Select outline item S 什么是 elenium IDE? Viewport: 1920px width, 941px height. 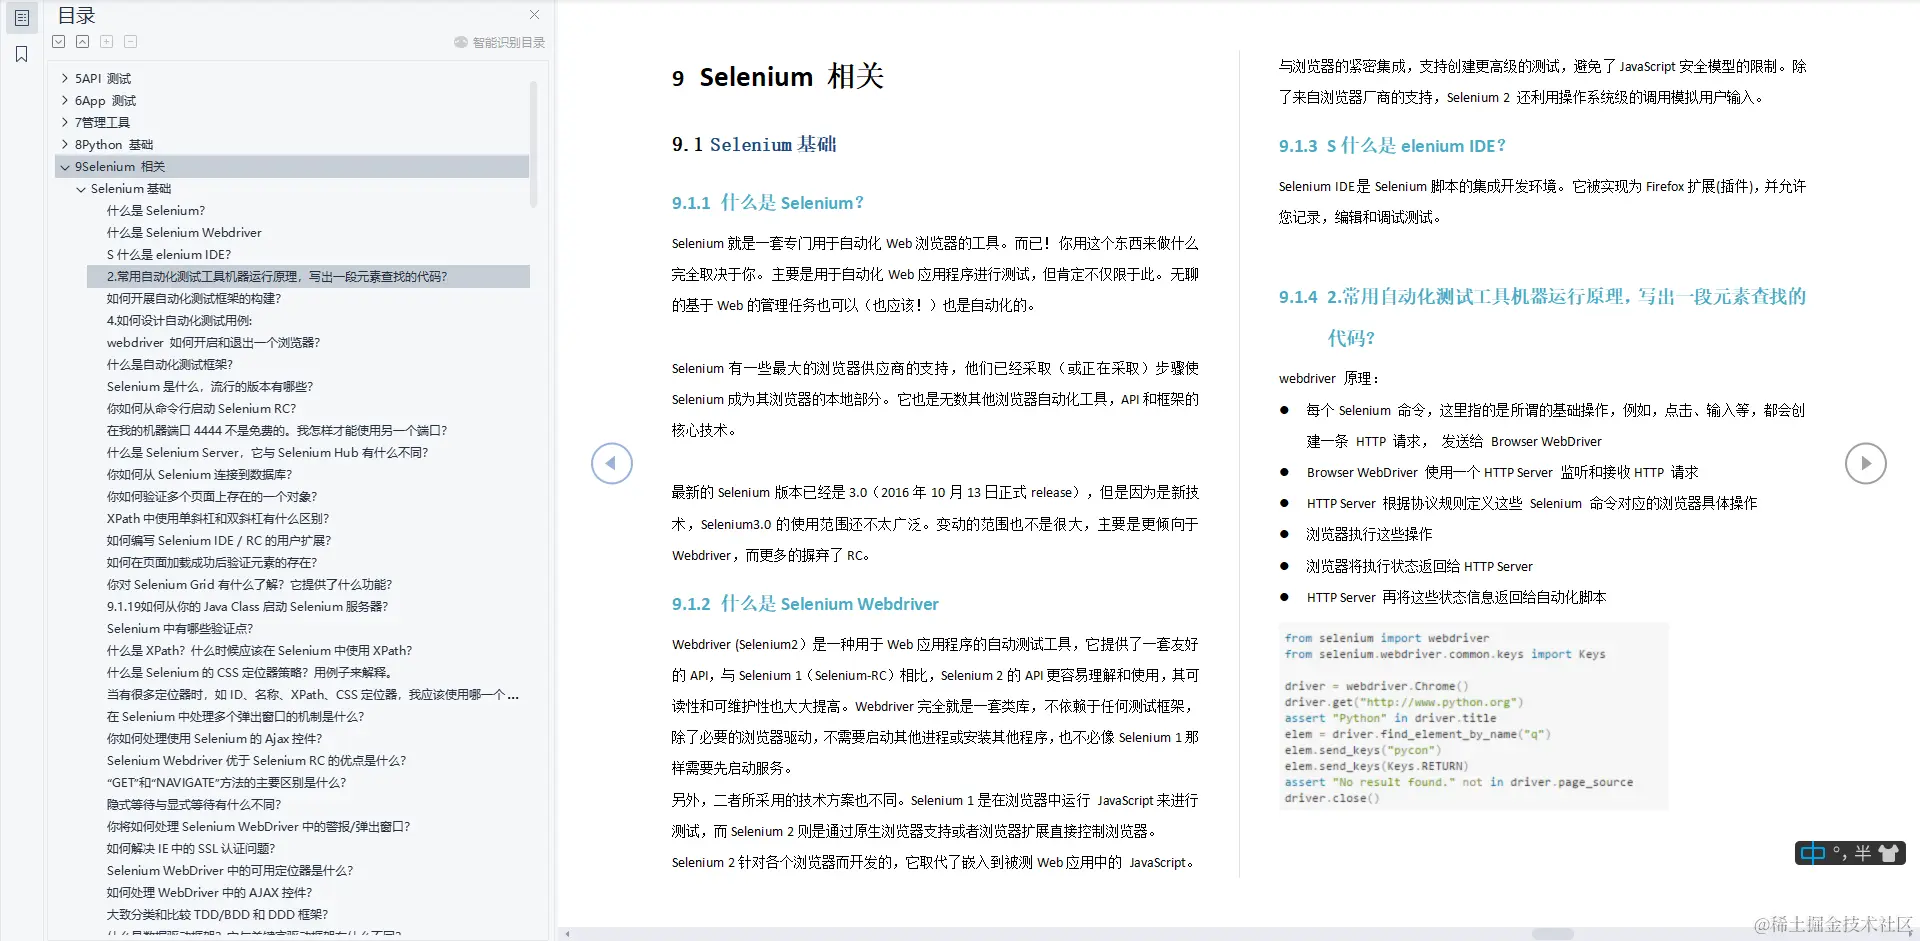tap(169, 254)
